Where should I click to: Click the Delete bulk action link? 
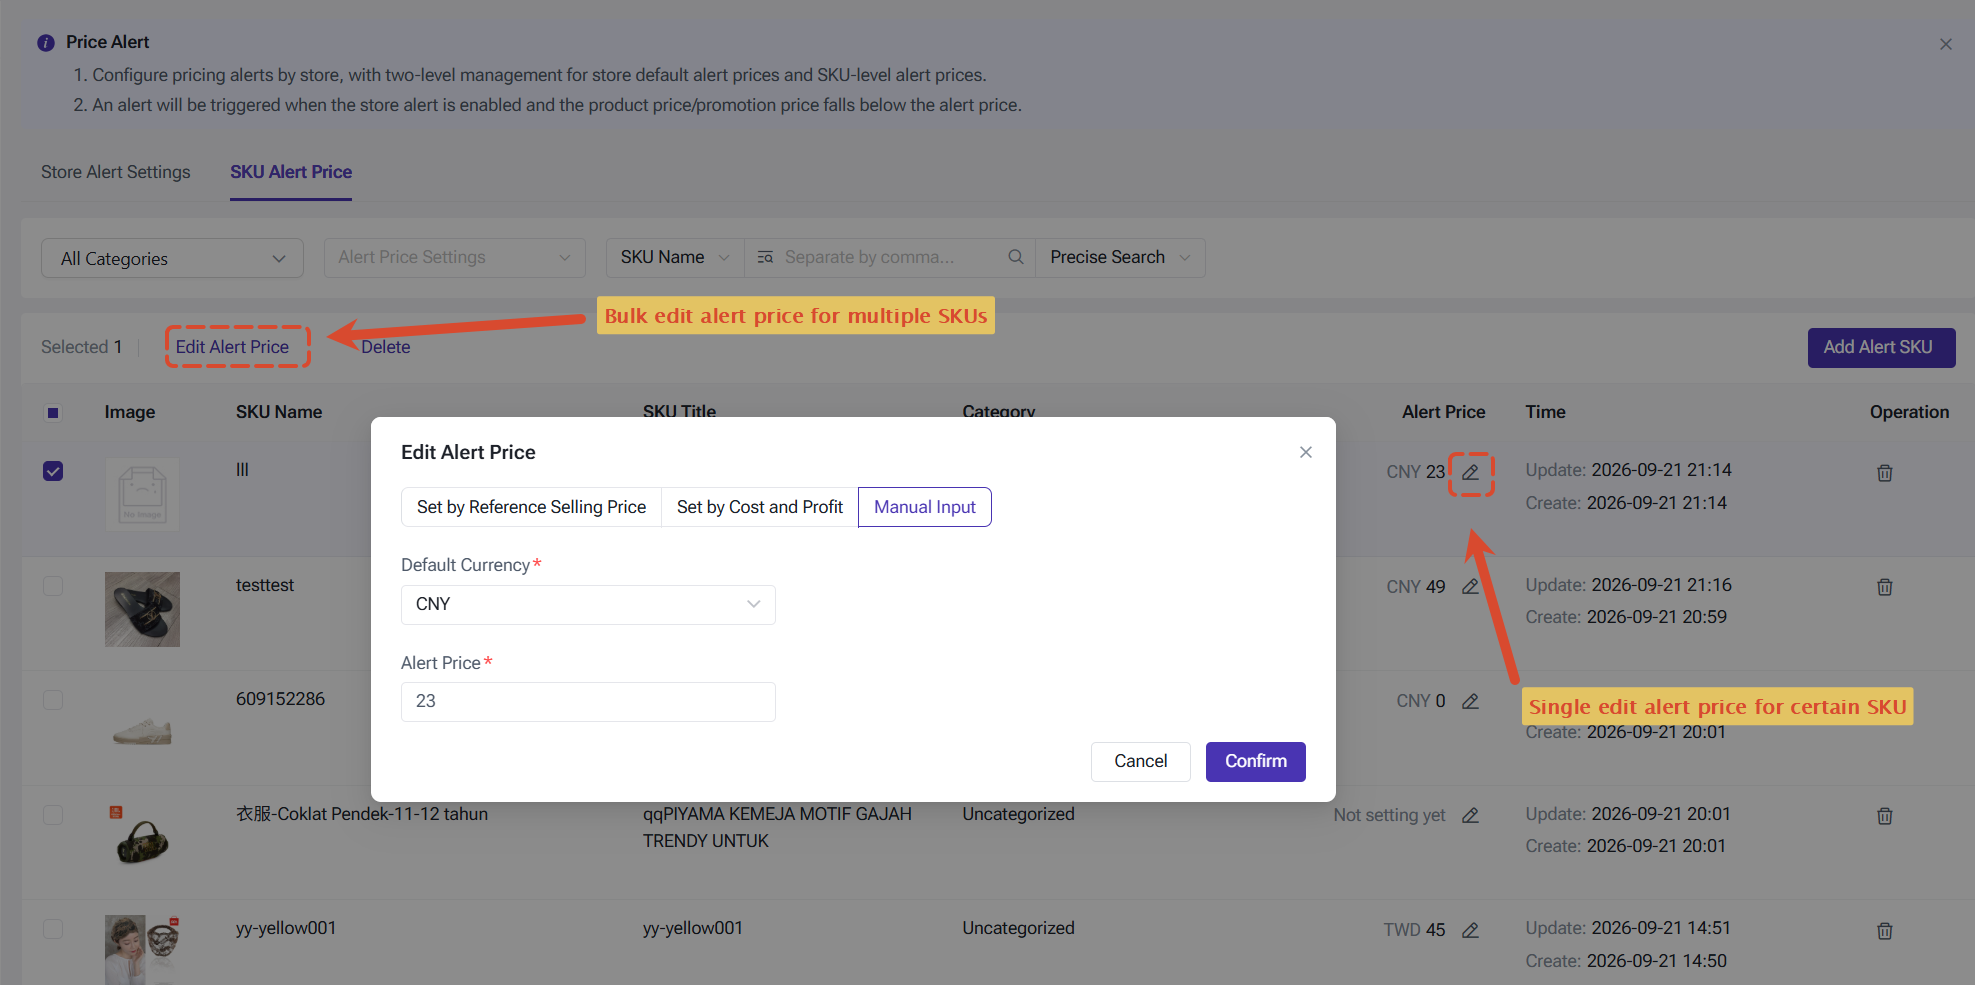[386, 347]
